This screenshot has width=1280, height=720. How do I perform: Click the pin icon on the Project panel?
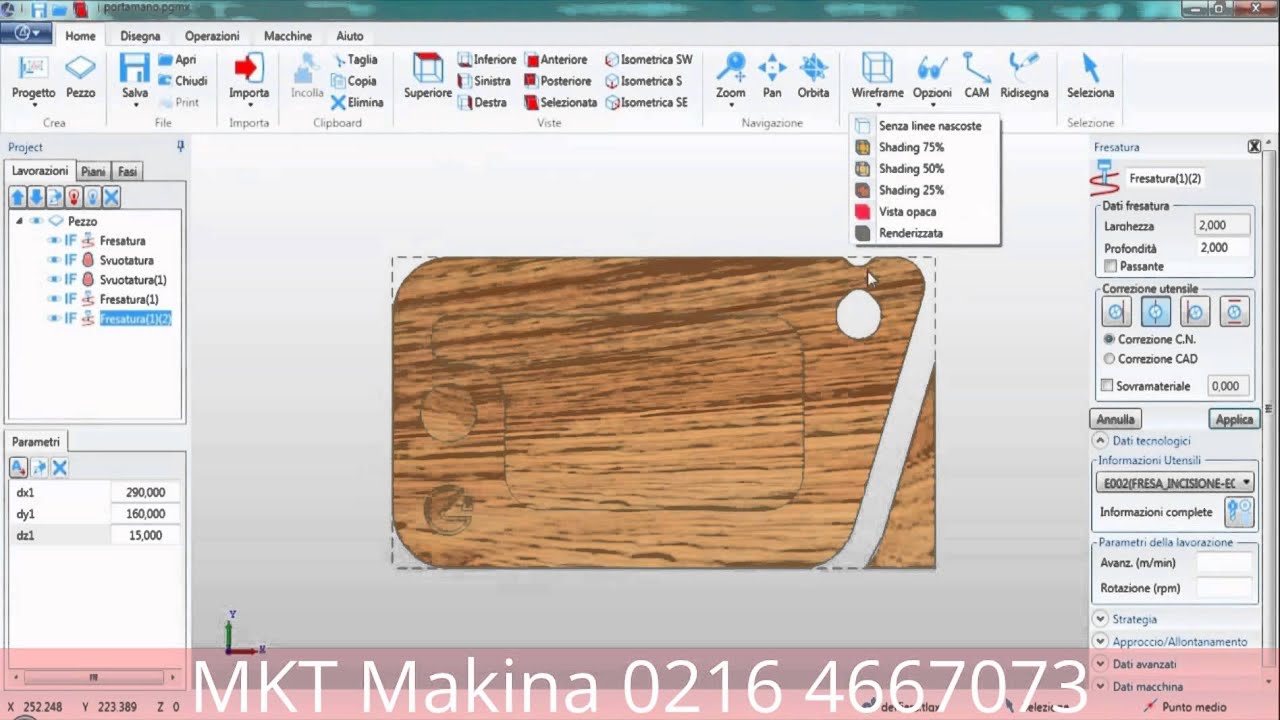click(180, 146)
